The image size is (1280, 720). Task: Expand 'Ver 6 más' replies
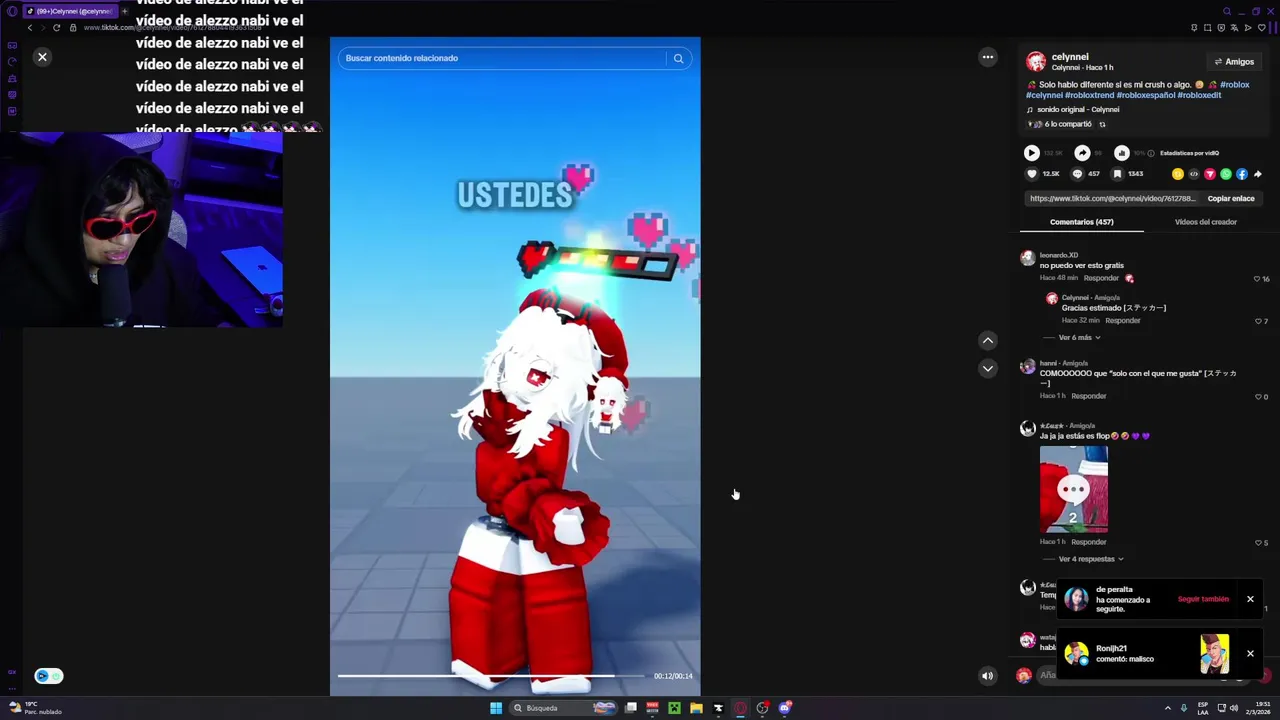[x=1079, y=337]
